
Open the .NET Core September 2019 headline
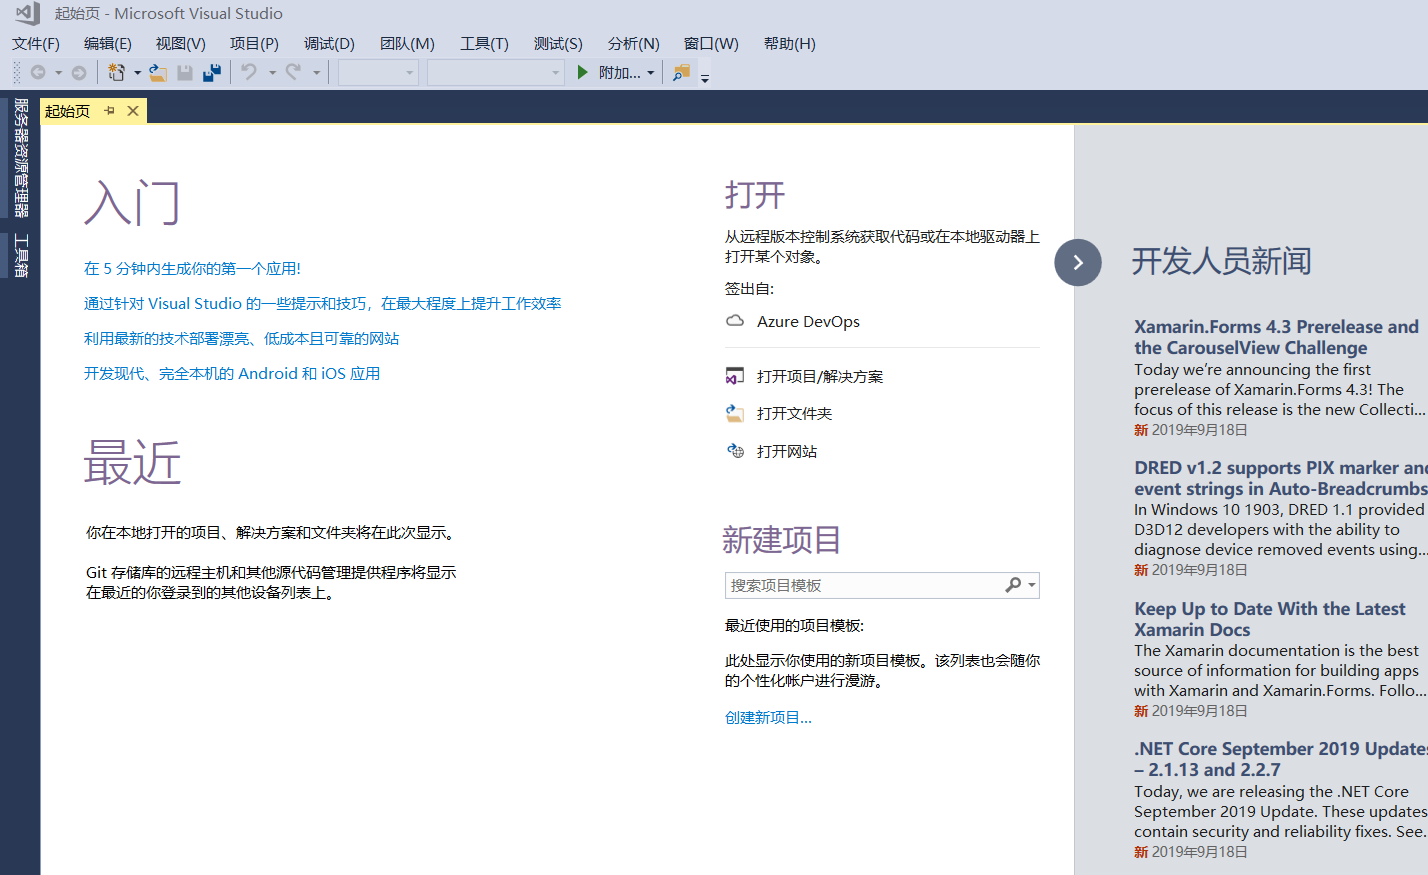1281,759
